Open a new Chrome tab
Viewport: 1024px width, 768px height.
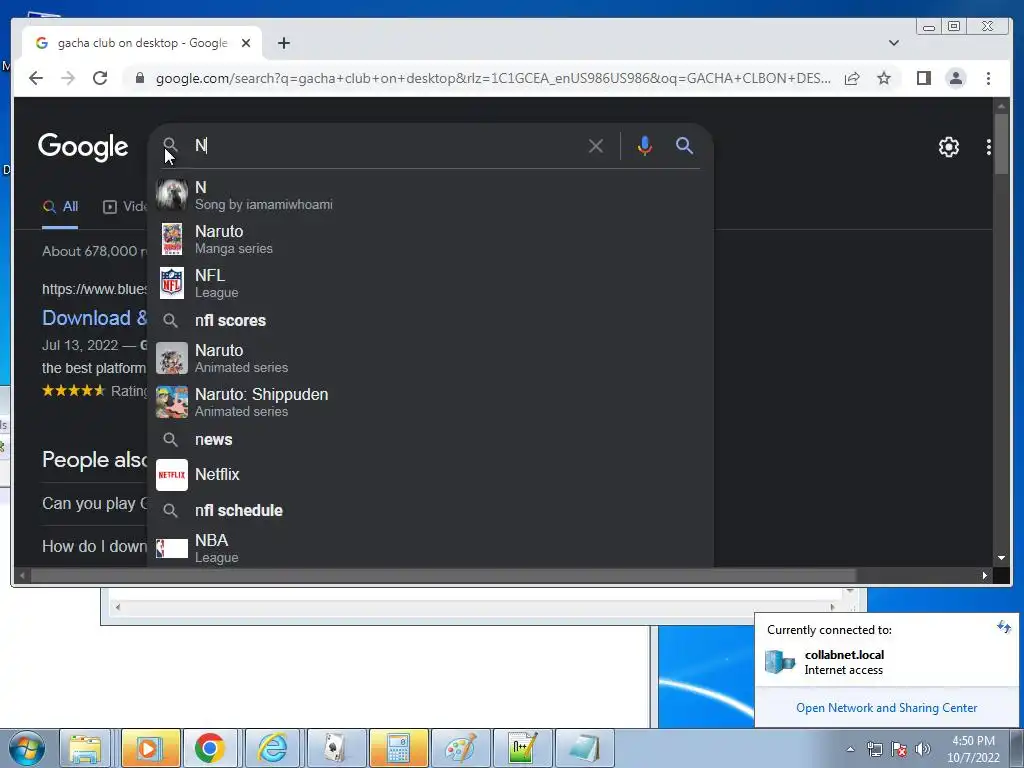coord(283,43)
